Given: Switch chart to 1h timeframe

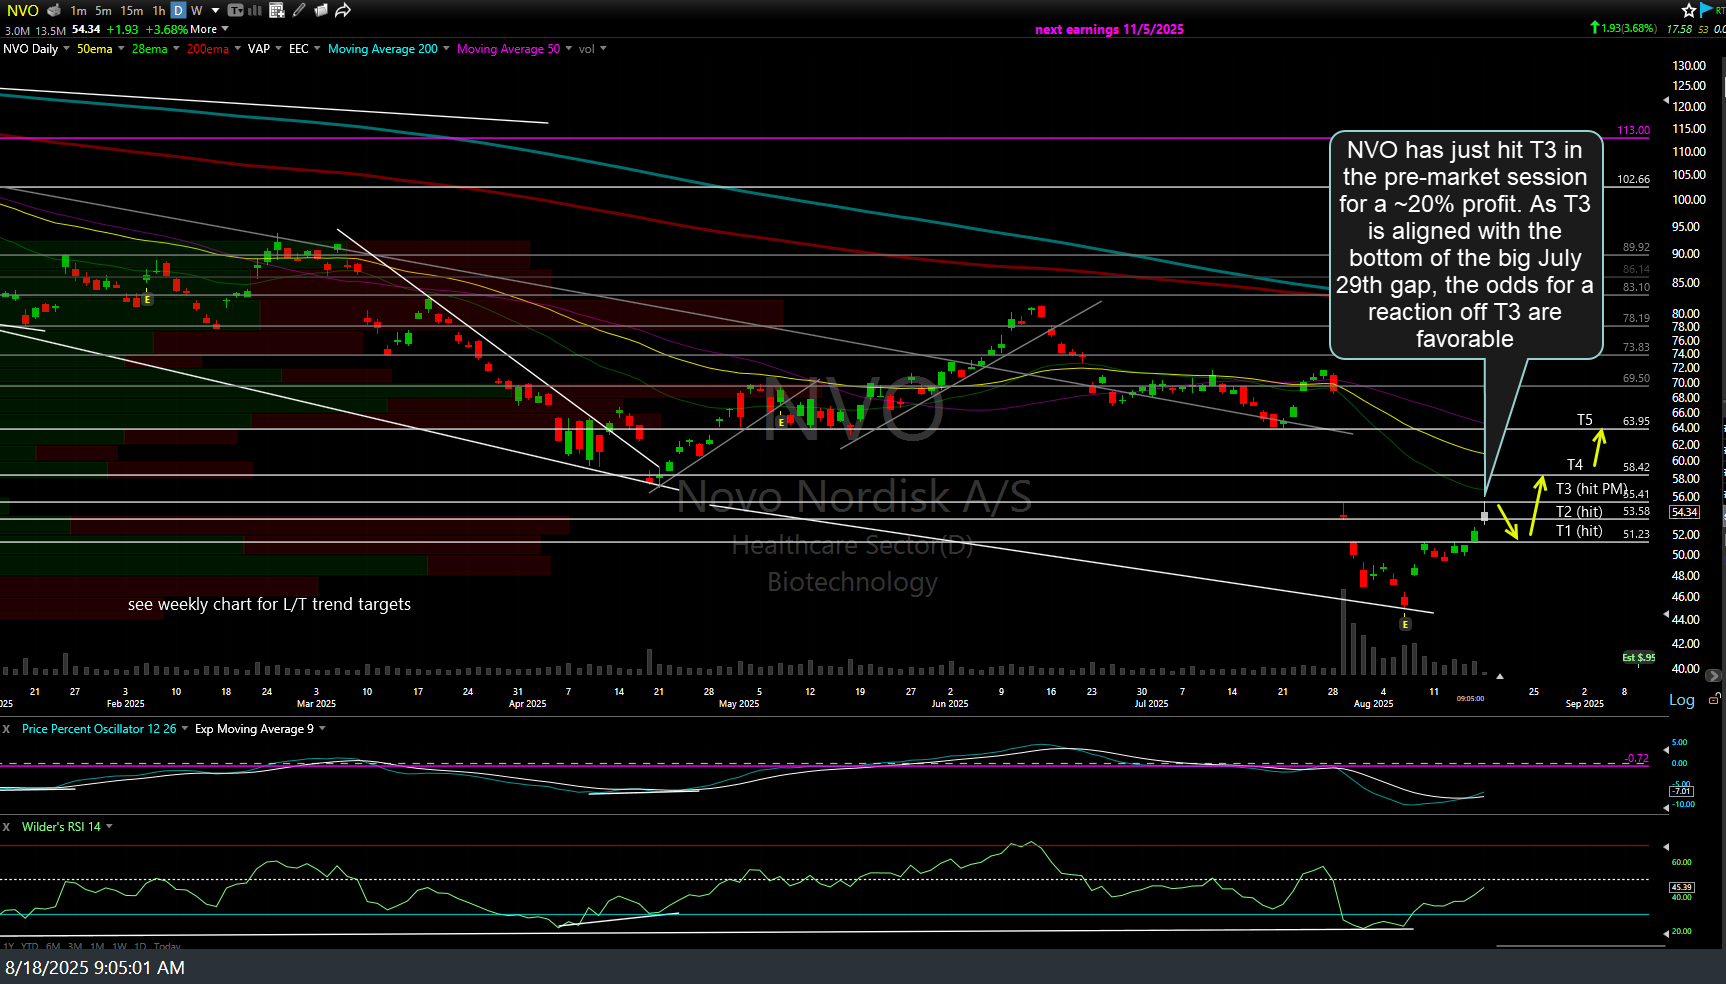Looking at the screenshot, I should pyautogui.click(x=159, y=10).
